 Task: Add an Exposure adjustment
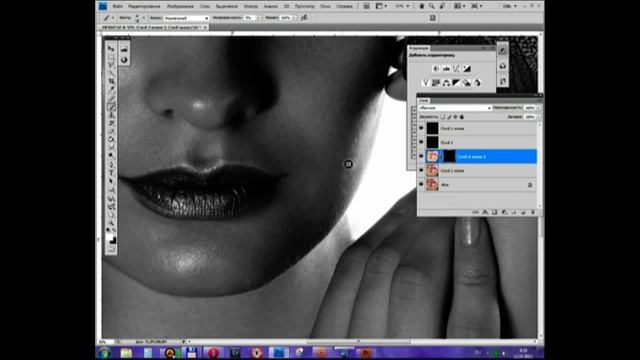(x=467, y=69)
